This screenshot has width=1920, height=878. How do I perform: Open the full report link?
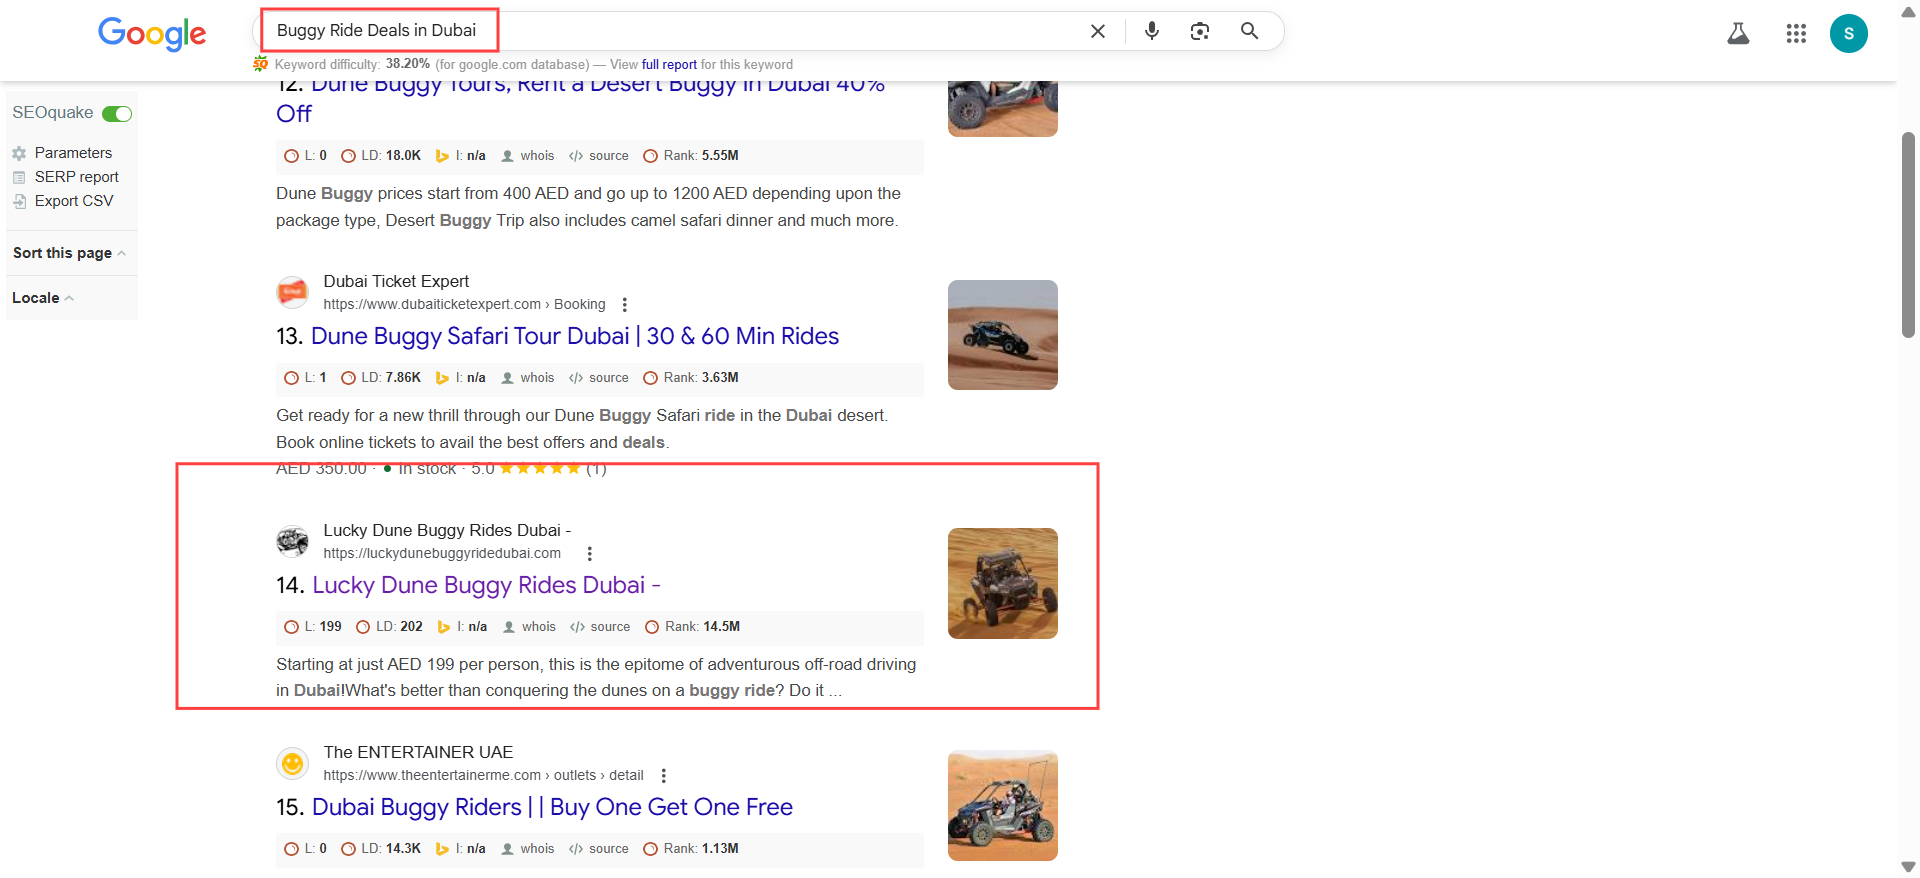pyautogui.click(x=669, y=64)
